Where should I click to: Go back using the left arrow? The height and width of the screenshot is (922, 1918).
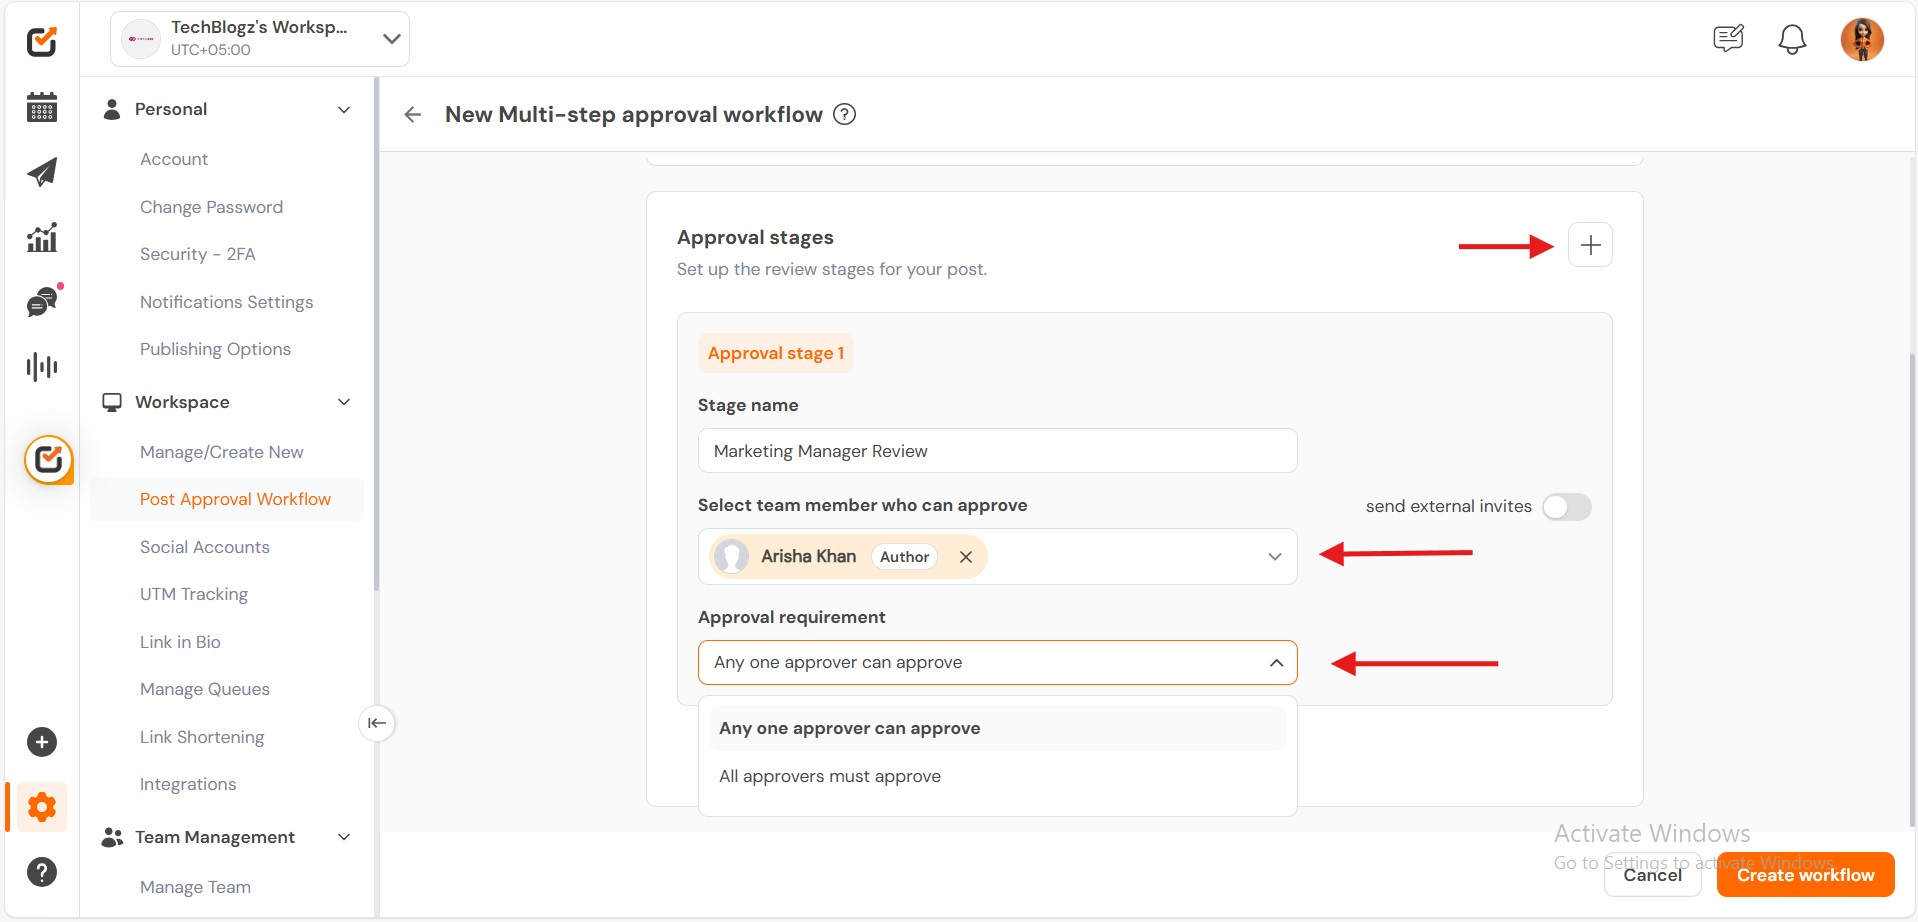point(413,115)
